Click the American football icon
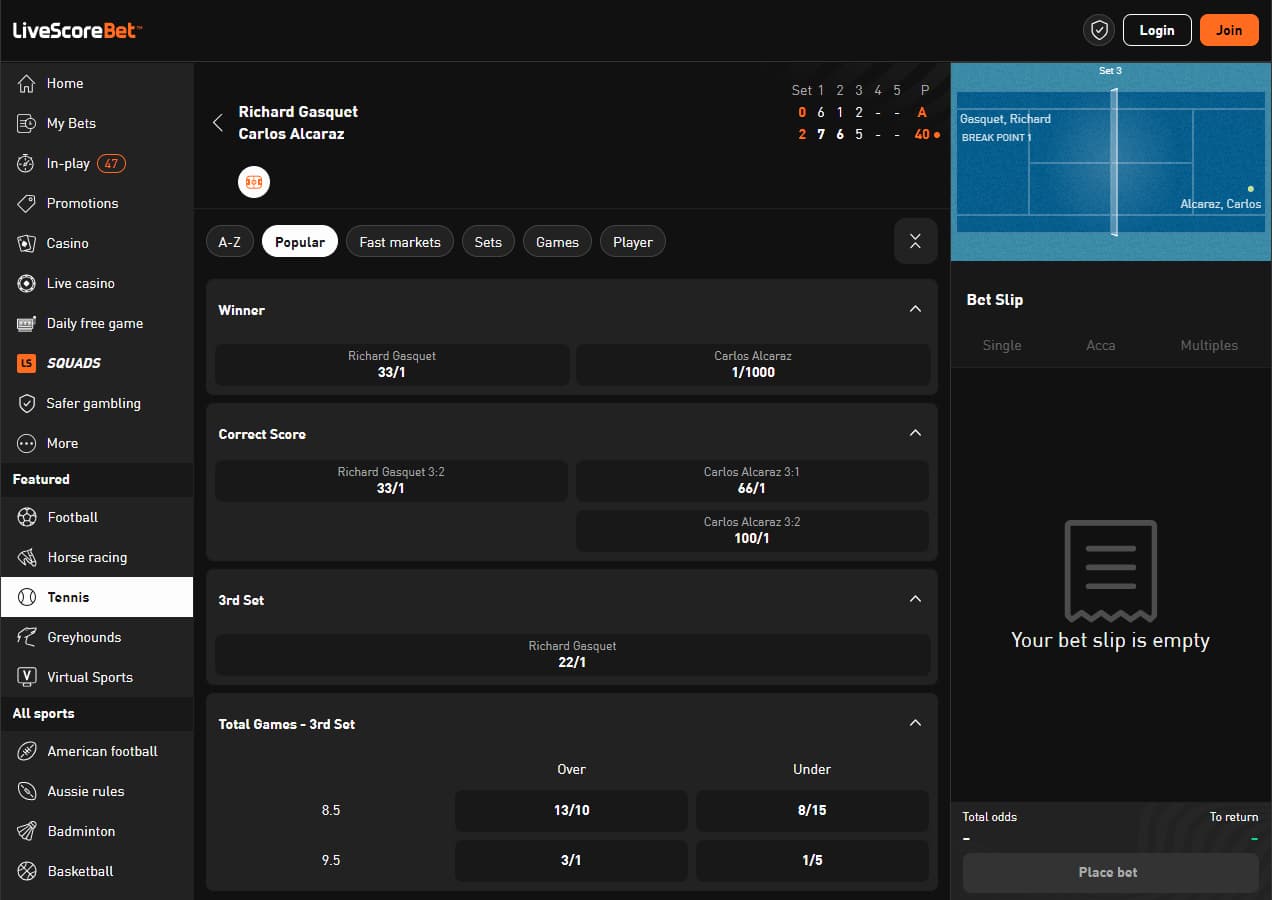1272x900 pixels. pos(27,751)
